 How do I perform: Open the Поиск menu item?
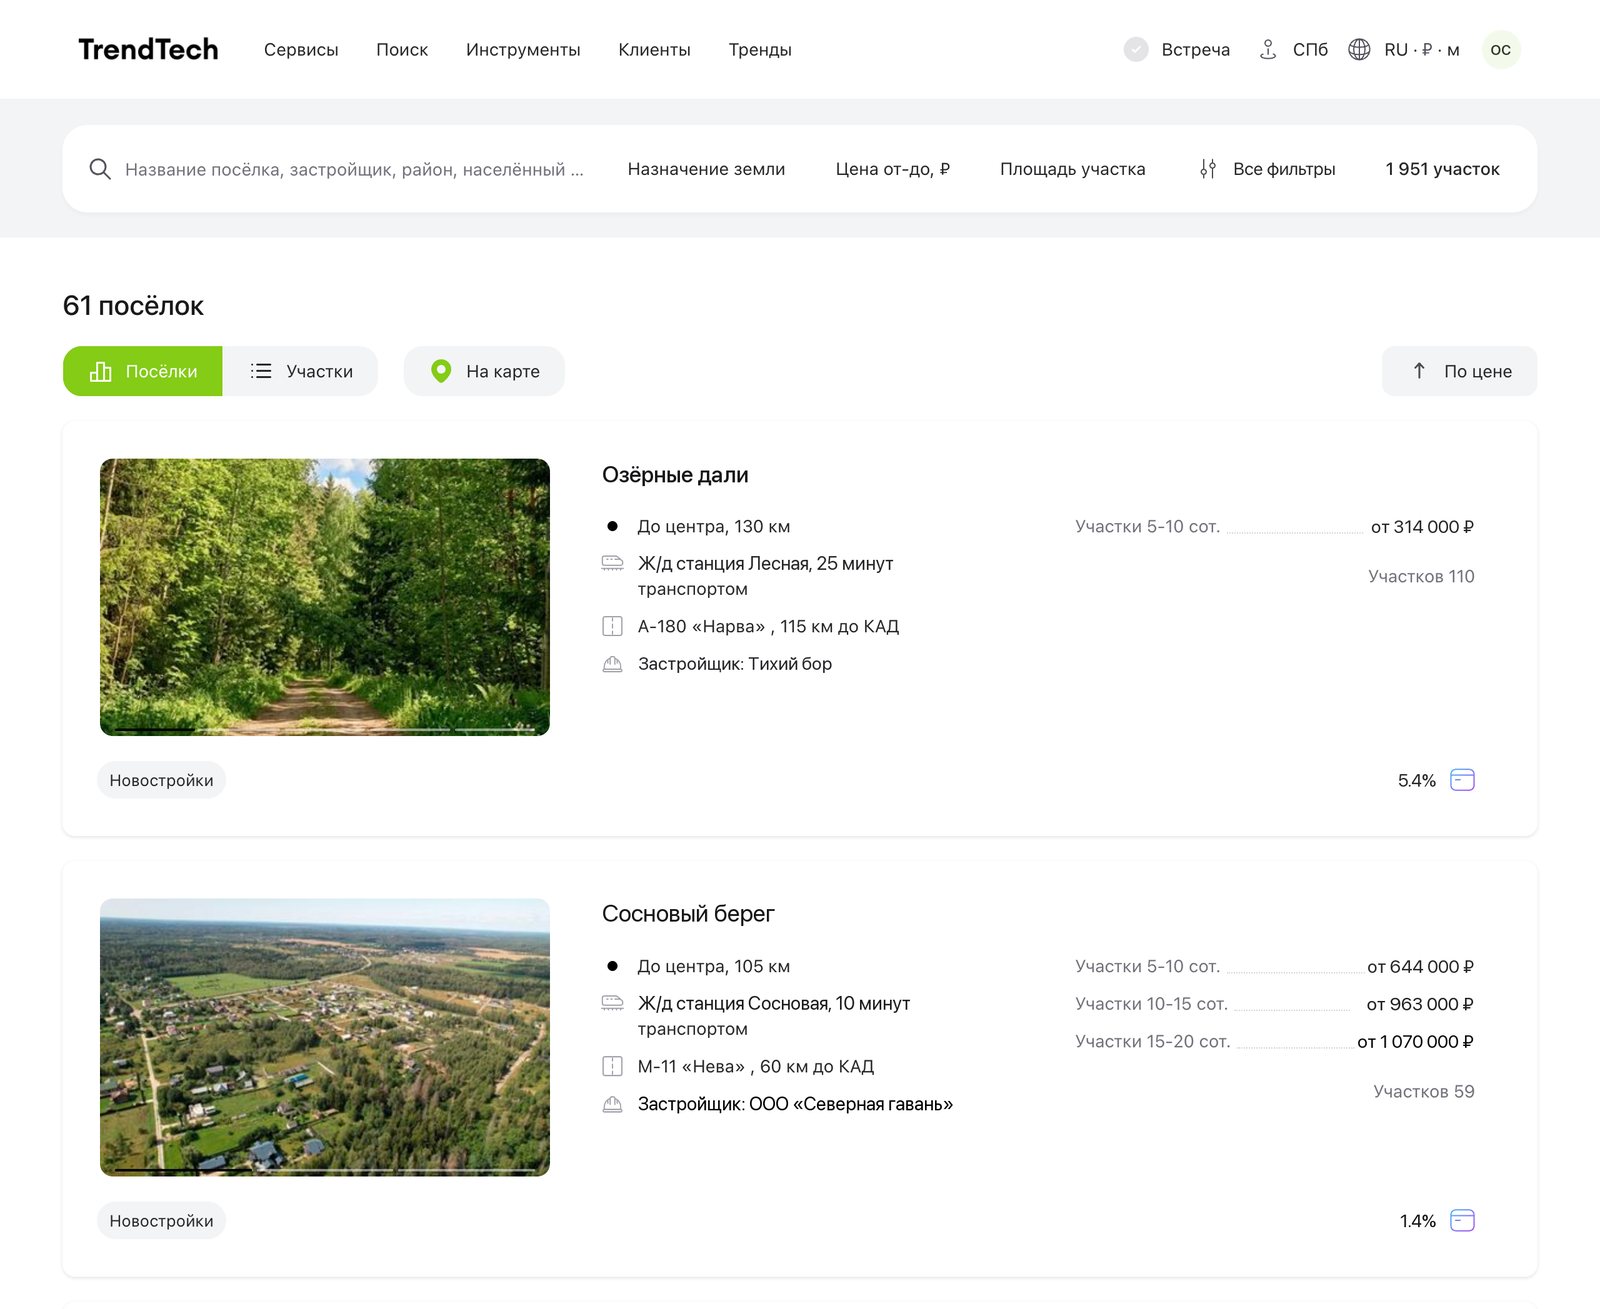(x=402, y=50)
